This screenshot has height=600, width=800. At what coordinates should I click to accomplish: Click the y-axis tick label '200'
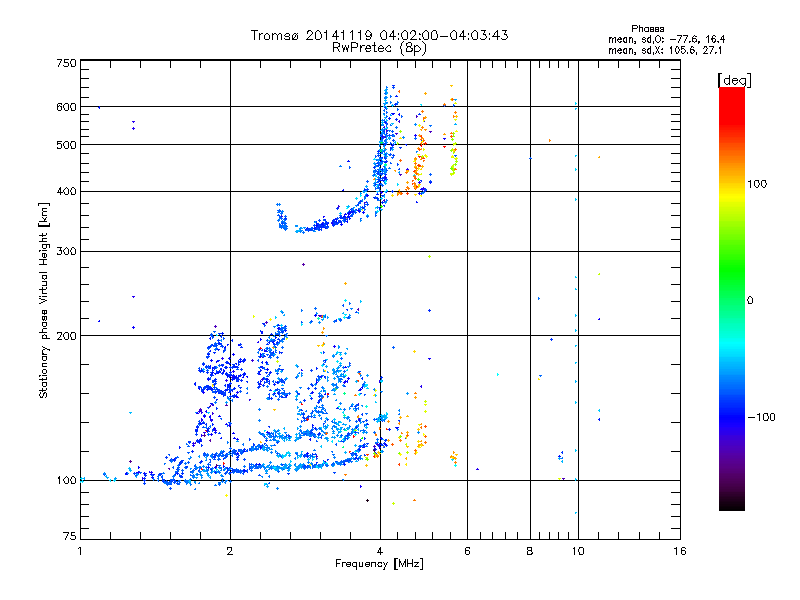(66, 336)
